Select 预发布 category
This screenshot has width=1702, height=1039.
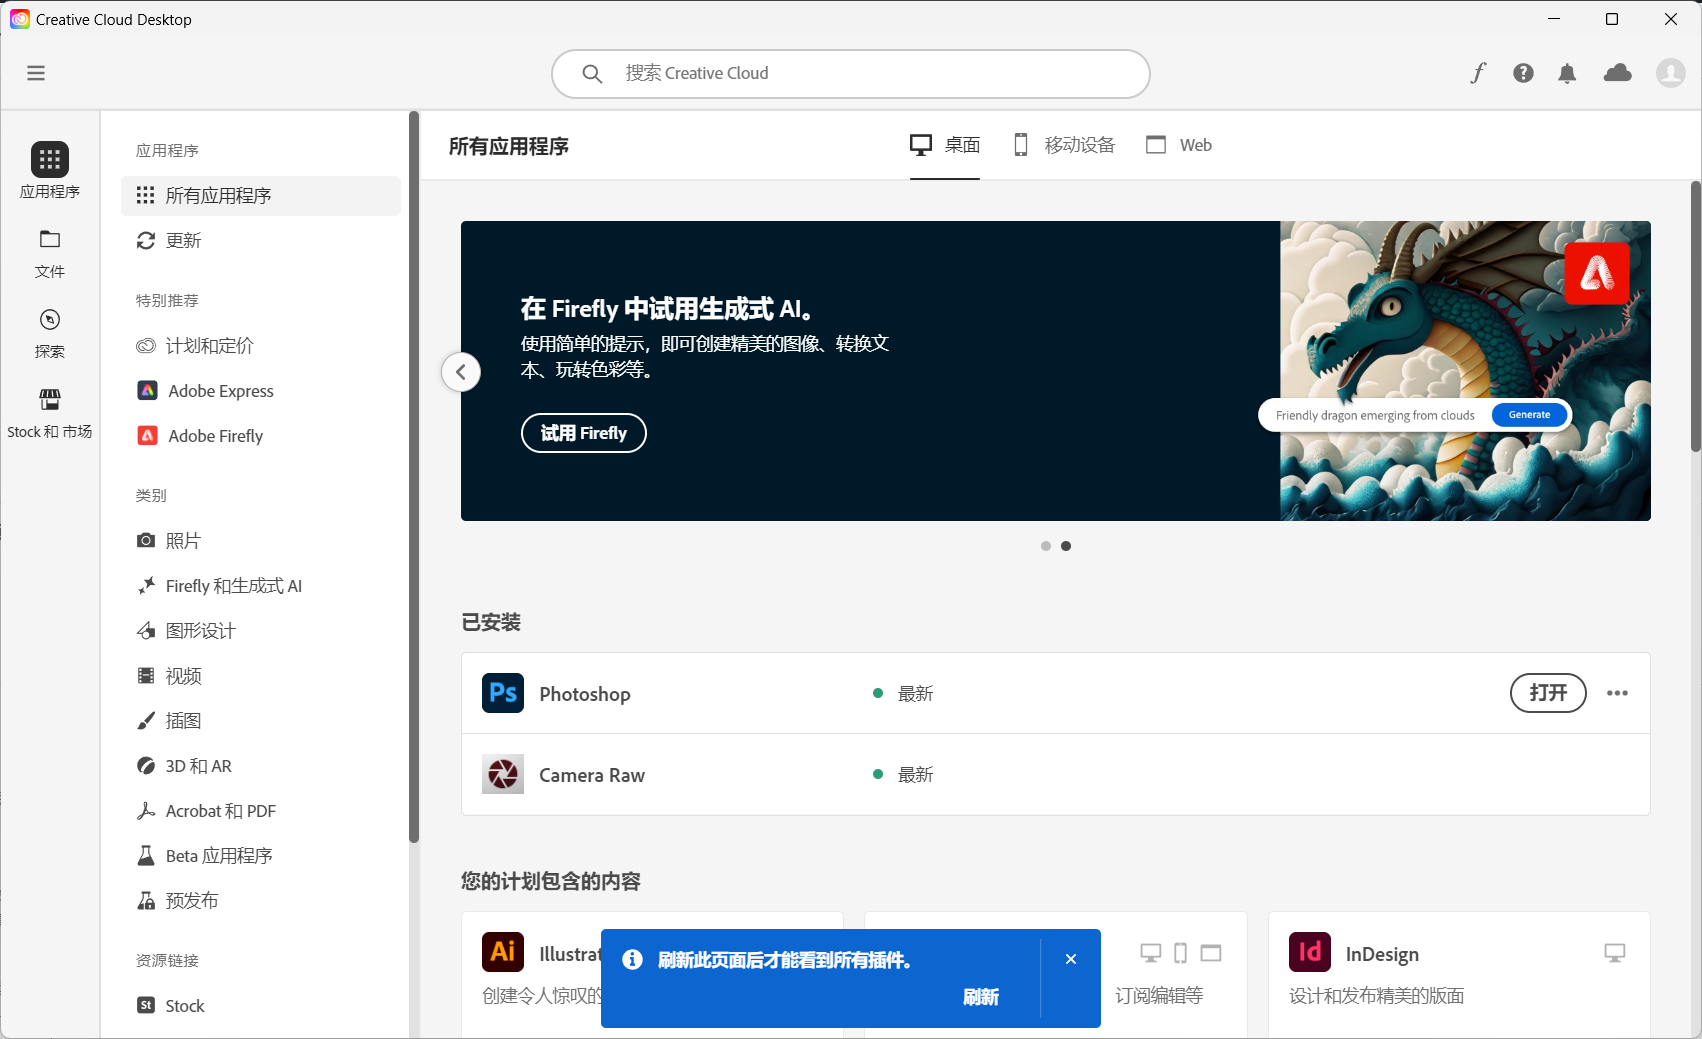pyautogui.click(x=261, y=901)
